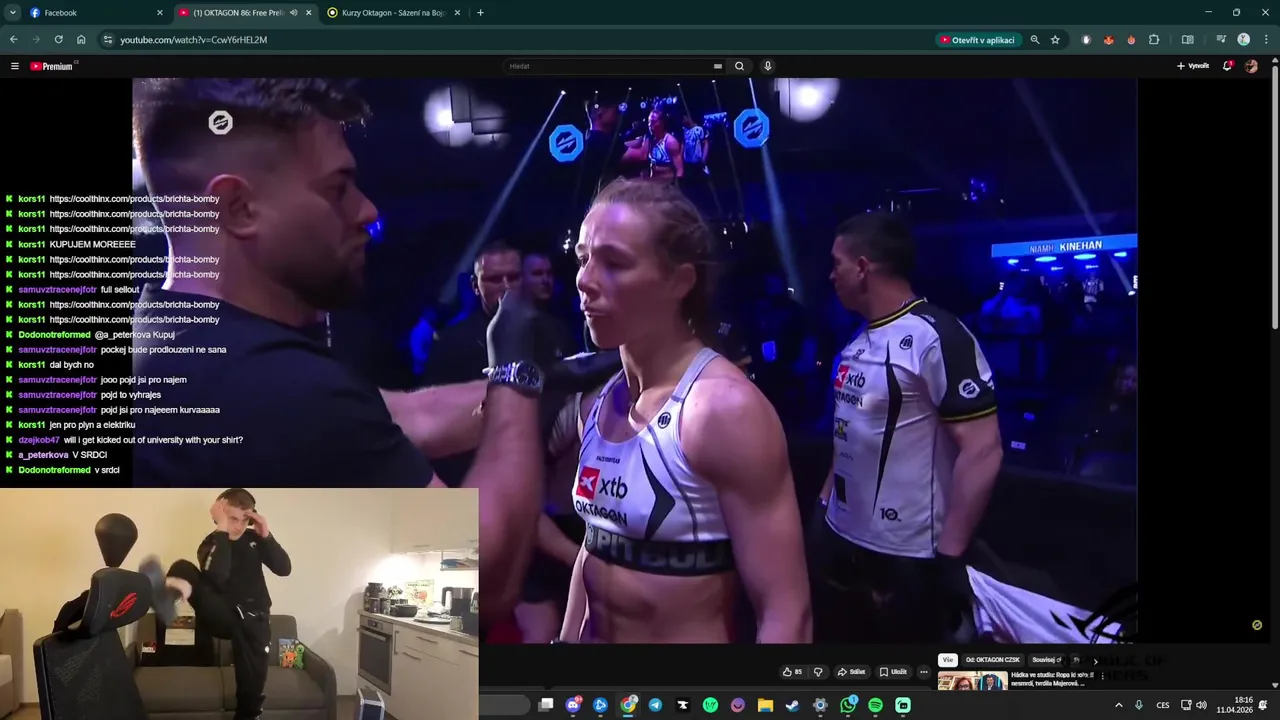Open the zoom magnifier in address bar
Viewport: 1280px width, 720px height.
click(1034, 40)
